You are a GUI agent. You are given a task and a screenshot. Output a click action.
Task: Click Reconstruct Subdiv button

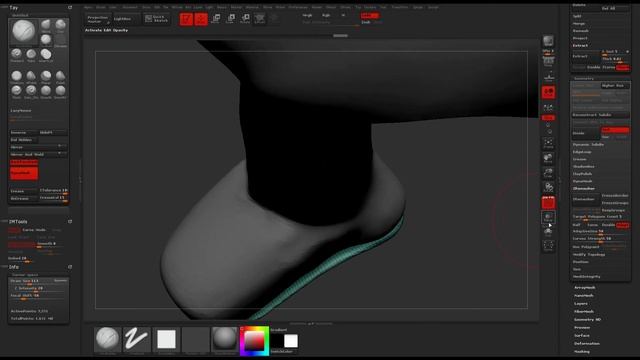click(600, 115)
